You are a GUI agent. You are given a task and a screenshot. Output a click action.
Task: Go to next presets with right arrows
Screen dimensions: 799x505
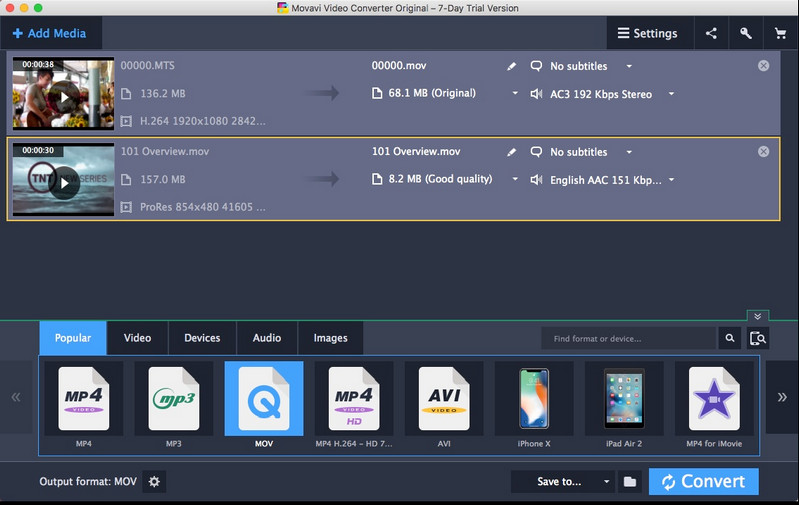tap(782, 397)
